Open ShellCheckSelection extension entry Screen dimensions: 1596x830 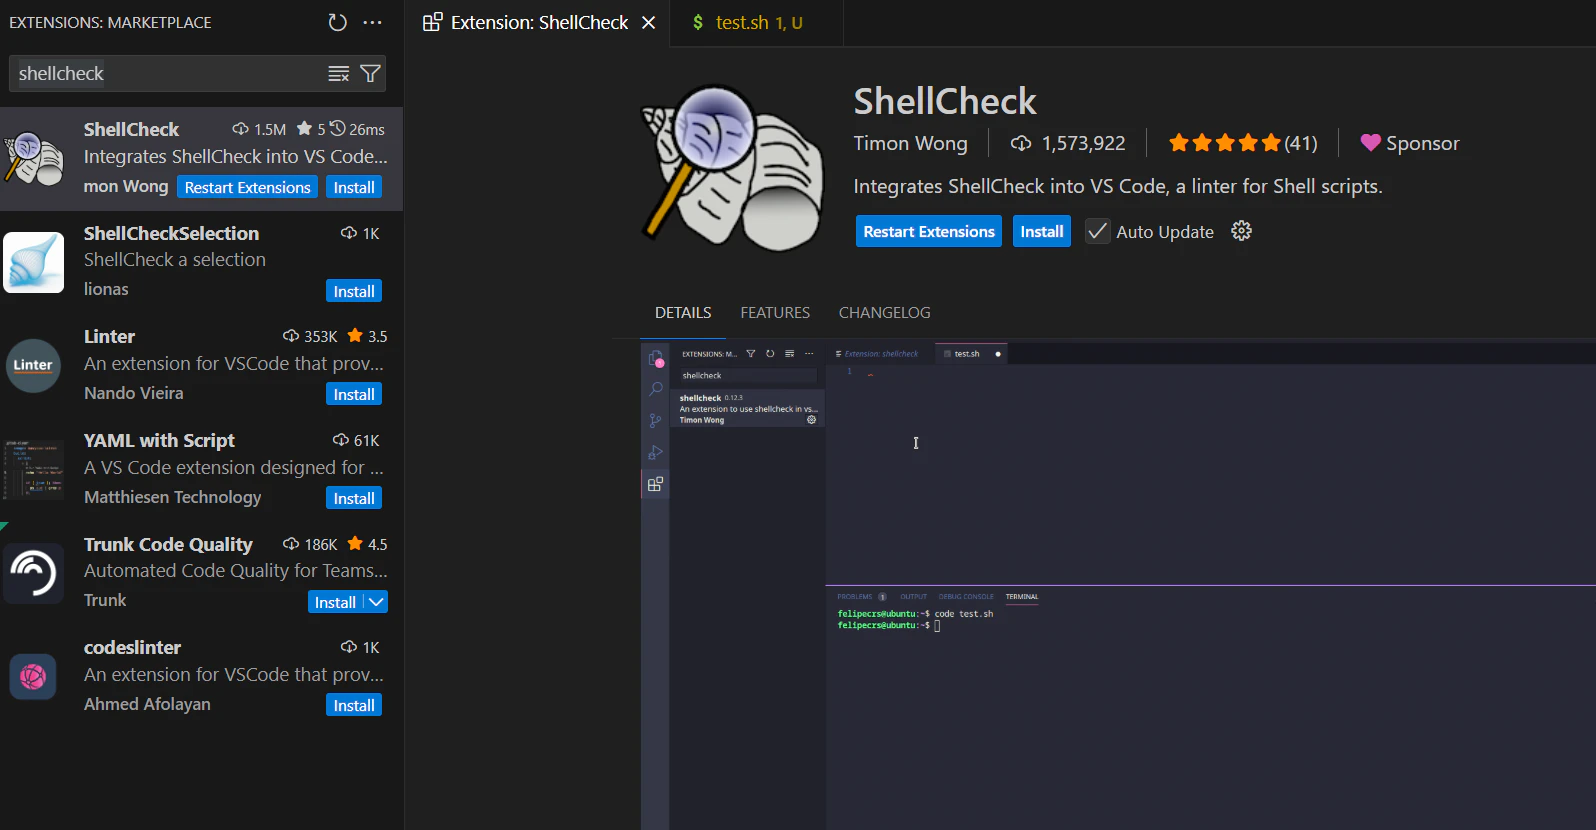click(201, 262)
